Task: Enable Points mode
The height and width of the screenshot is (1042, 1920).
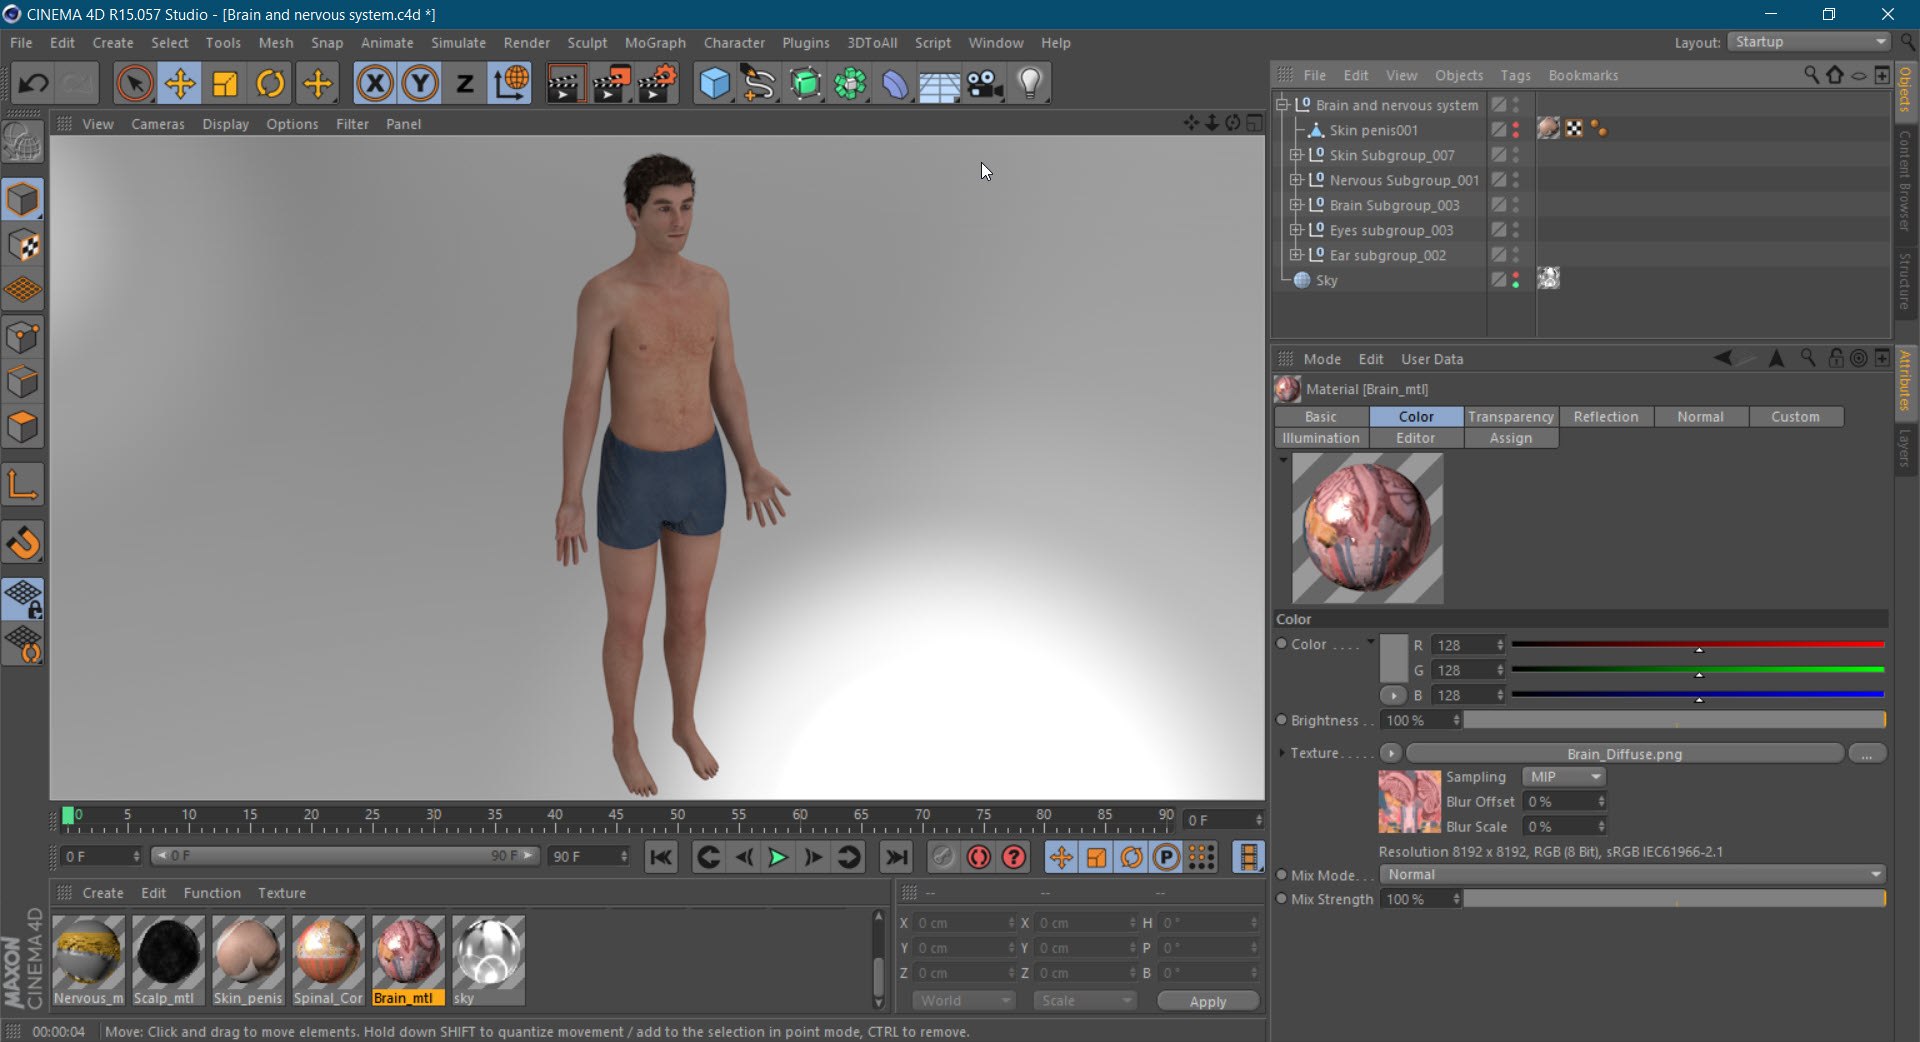Action: [23, 337]
